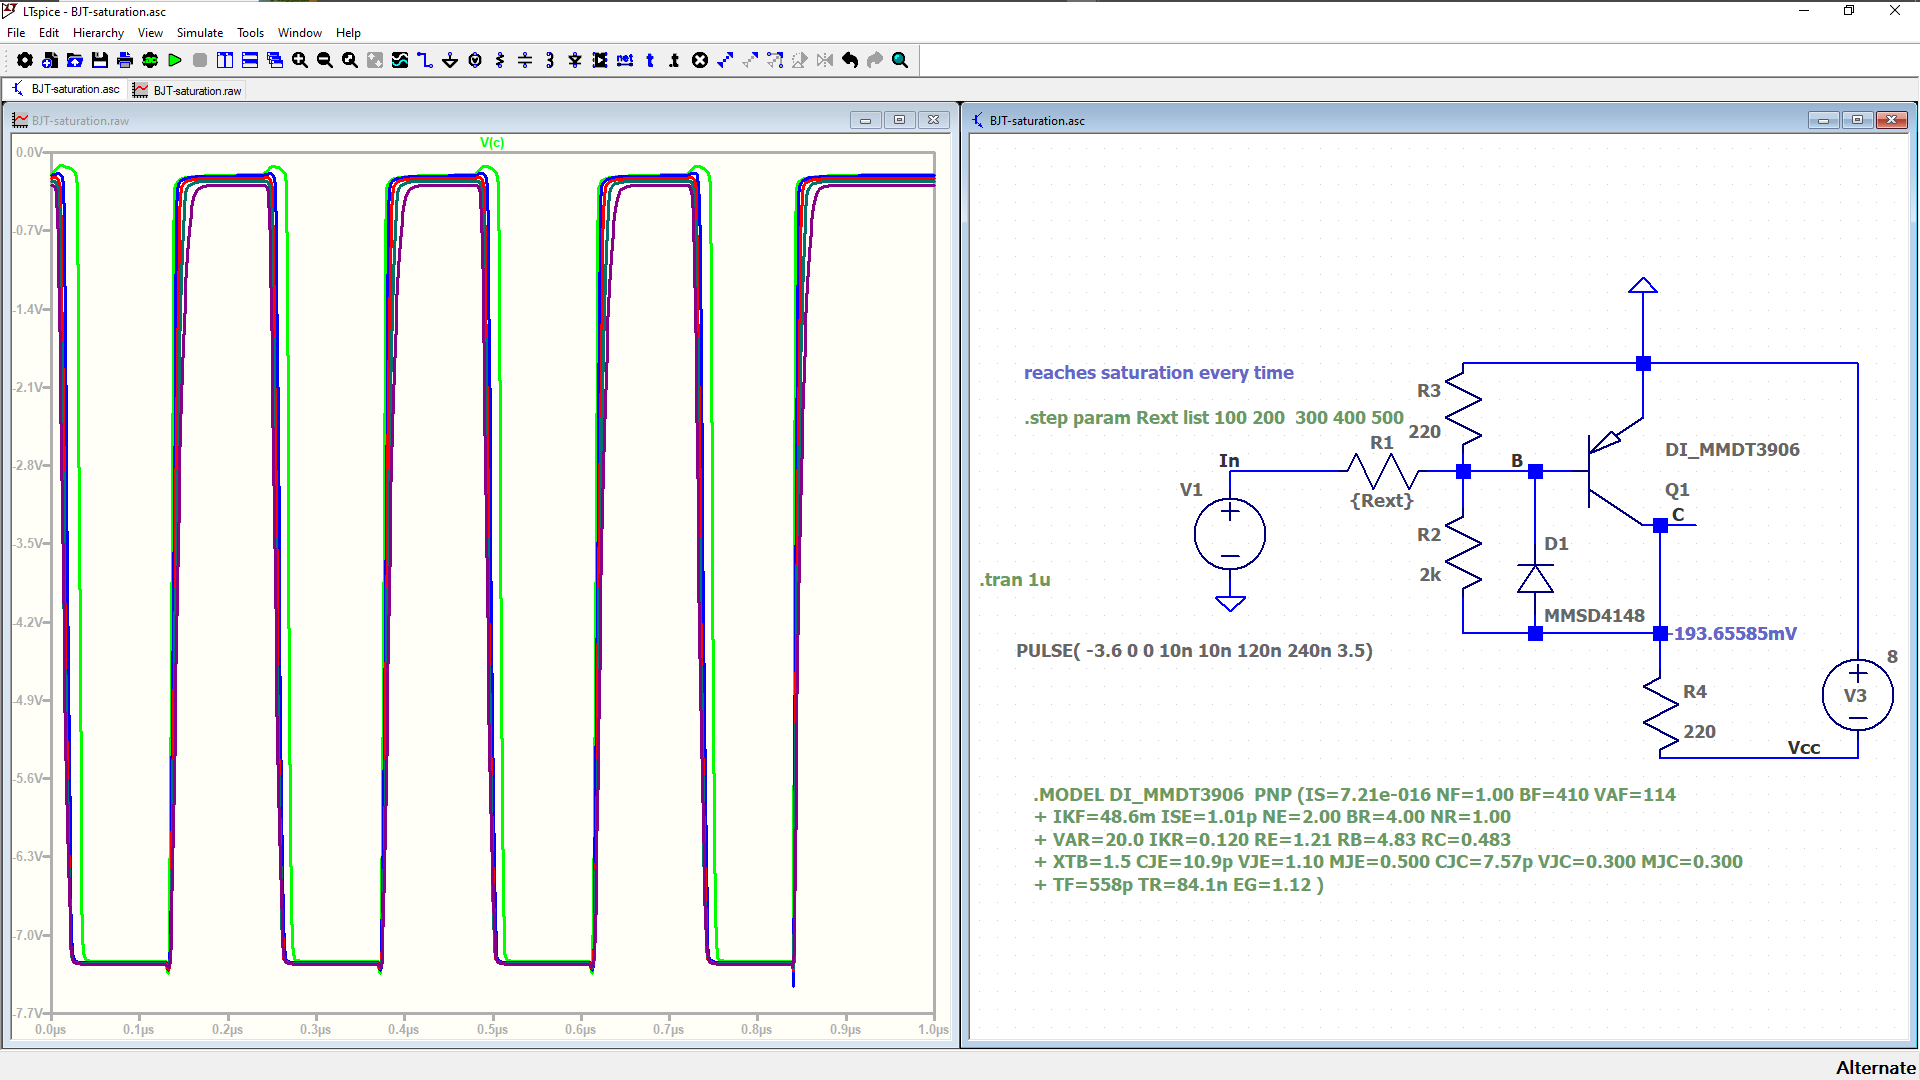Click the 'reaches saturation every time' comment

click(x=1158, y=373)
